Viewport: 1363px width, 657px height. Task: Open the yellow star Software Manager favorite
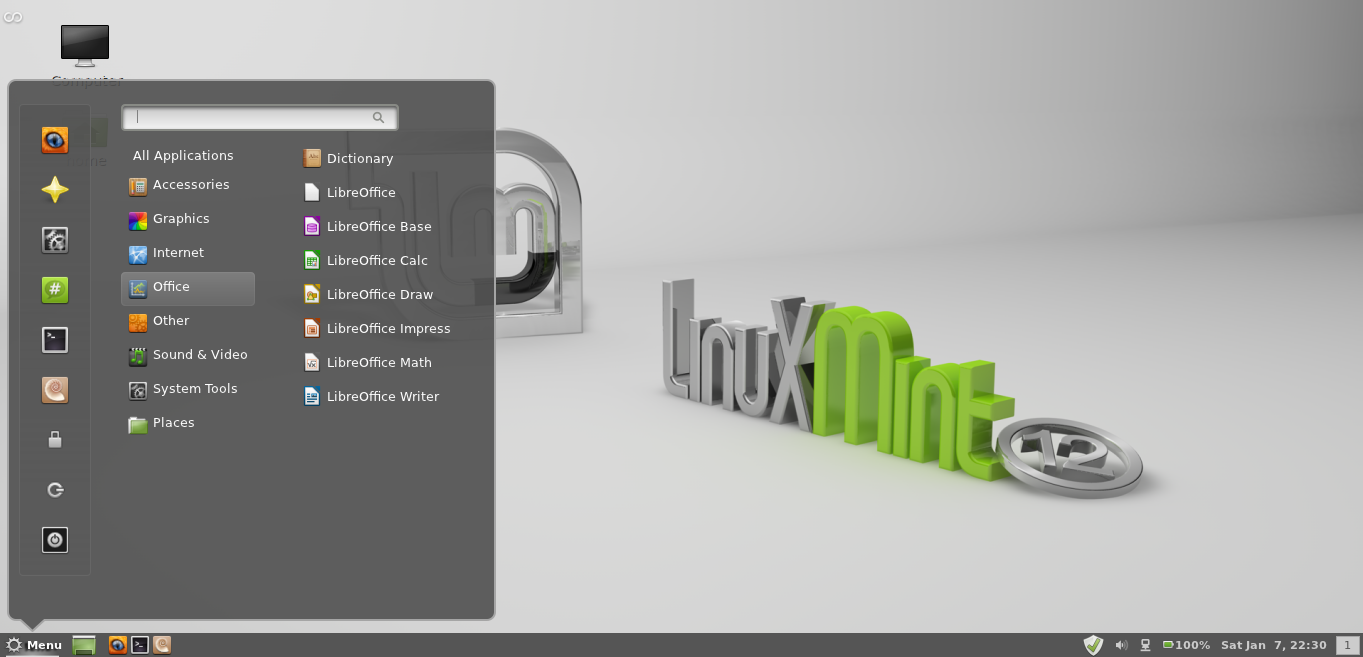coord(55,190)
